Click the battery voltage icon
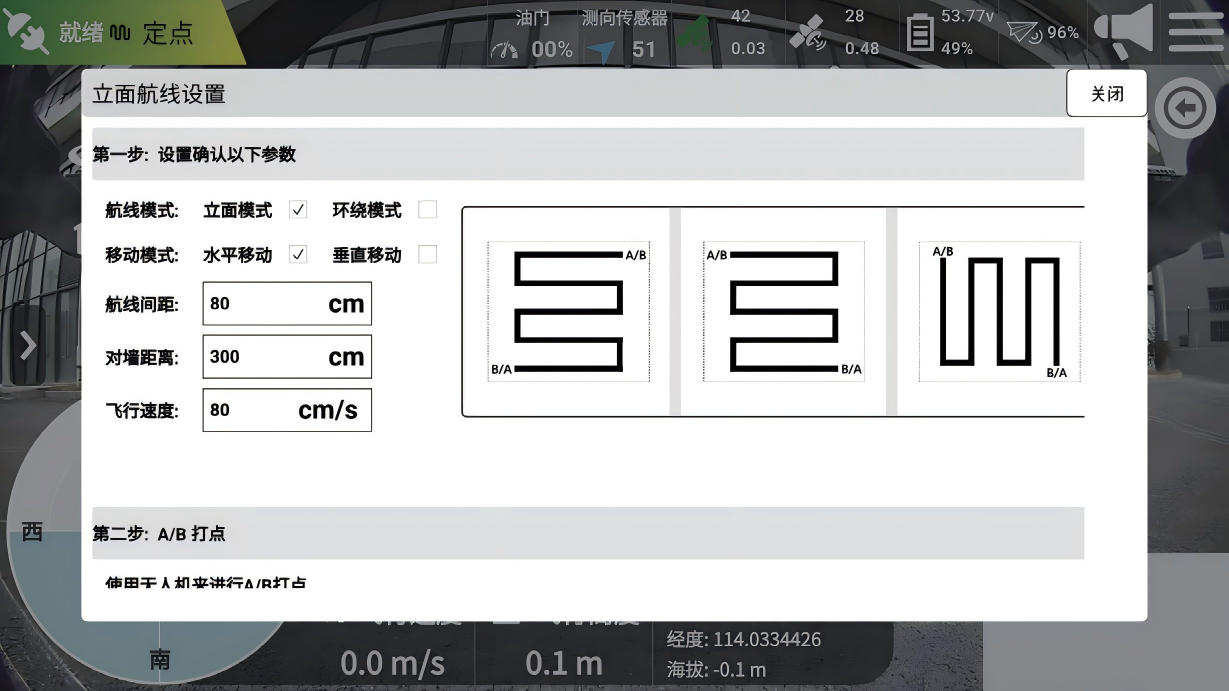Image resolution: width=1229 pixels, height=691 pixels. (x=920, y=34)
